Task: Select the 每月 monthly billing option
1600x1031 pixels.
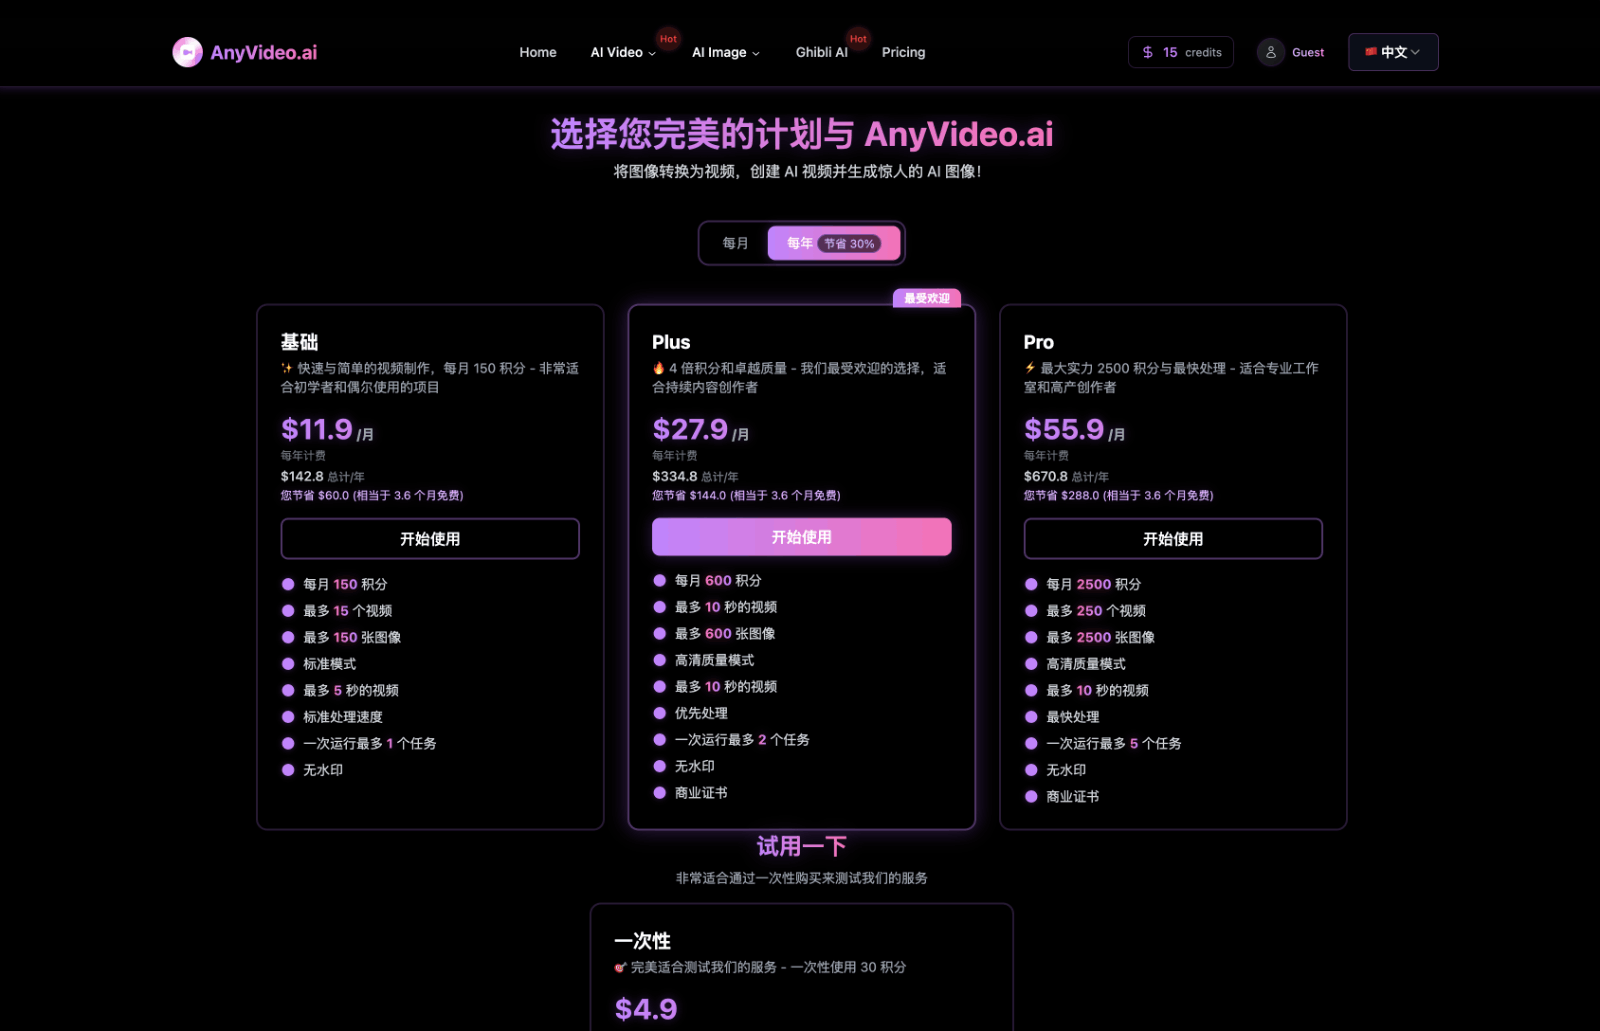Action: tap(735, 243)
